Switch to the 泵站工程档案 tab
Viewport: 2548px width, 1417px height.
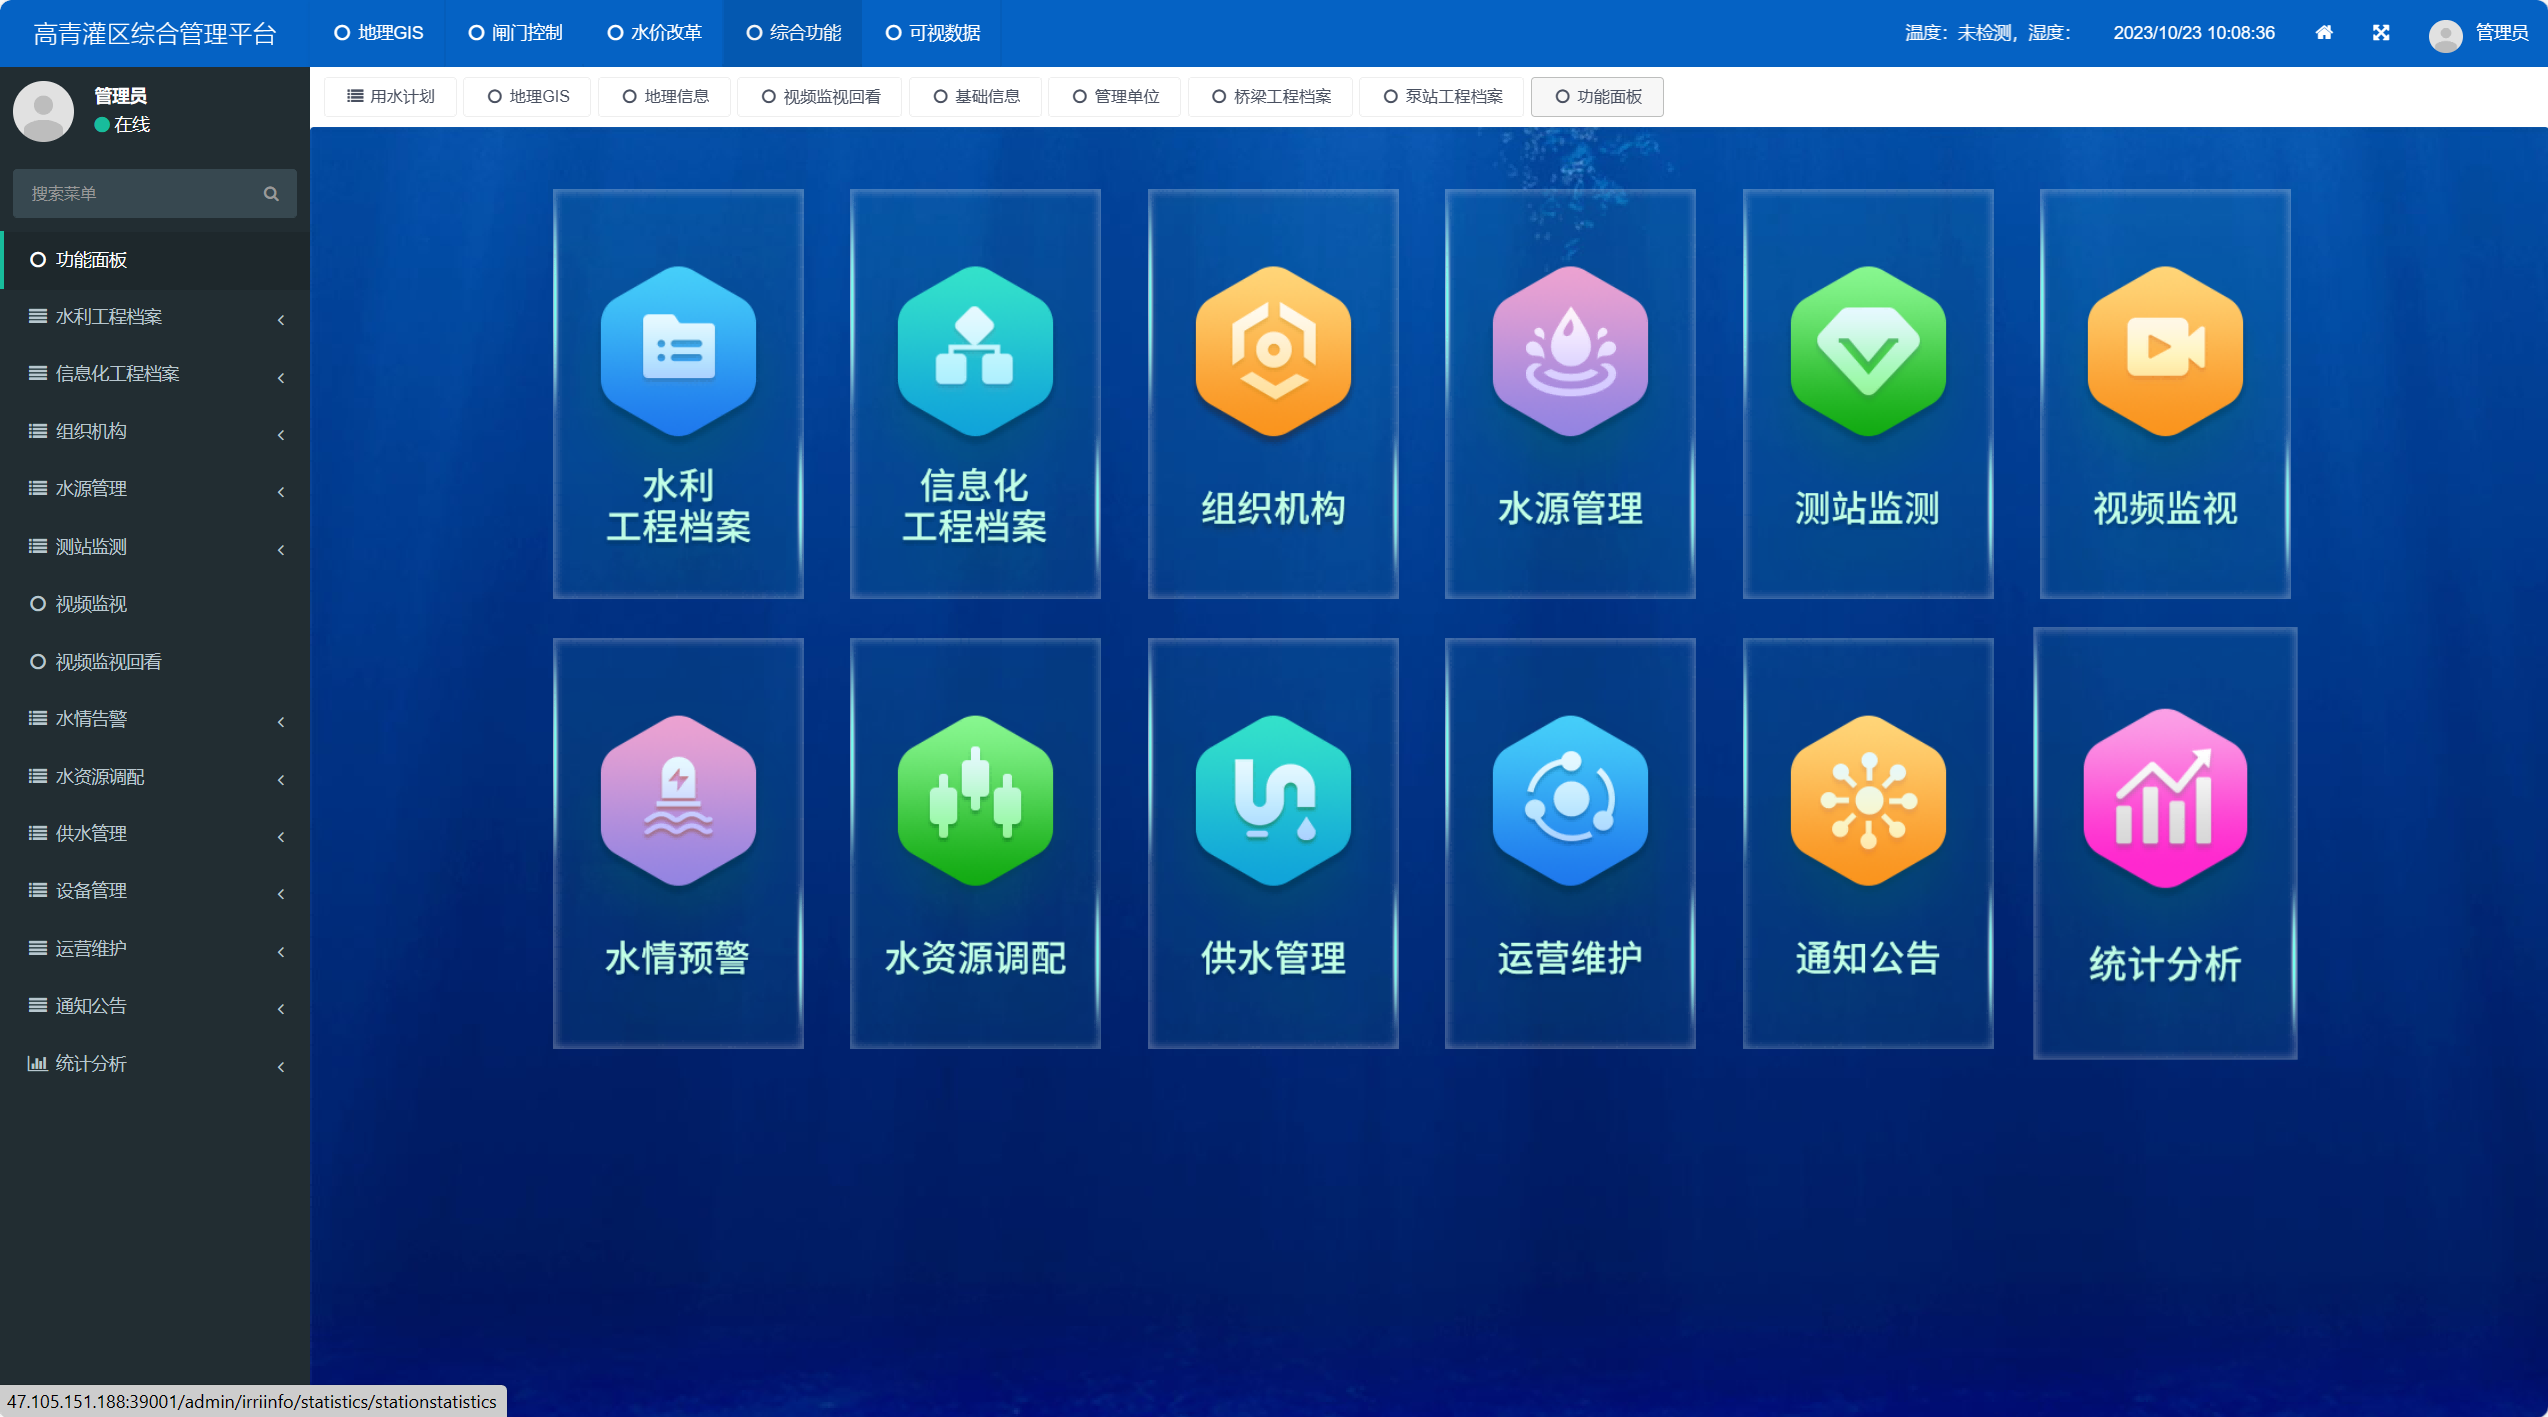pos(1443,97)
